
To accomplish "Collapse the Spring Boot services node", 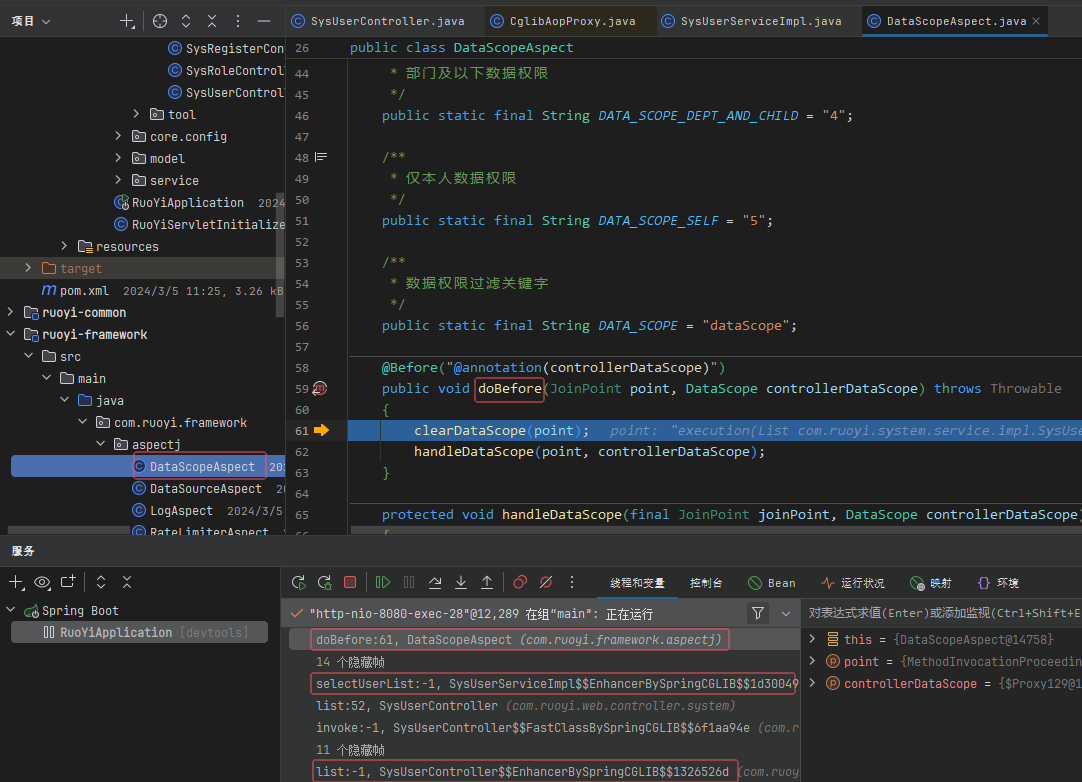I will pyautogui.click(x=10, y=610).
